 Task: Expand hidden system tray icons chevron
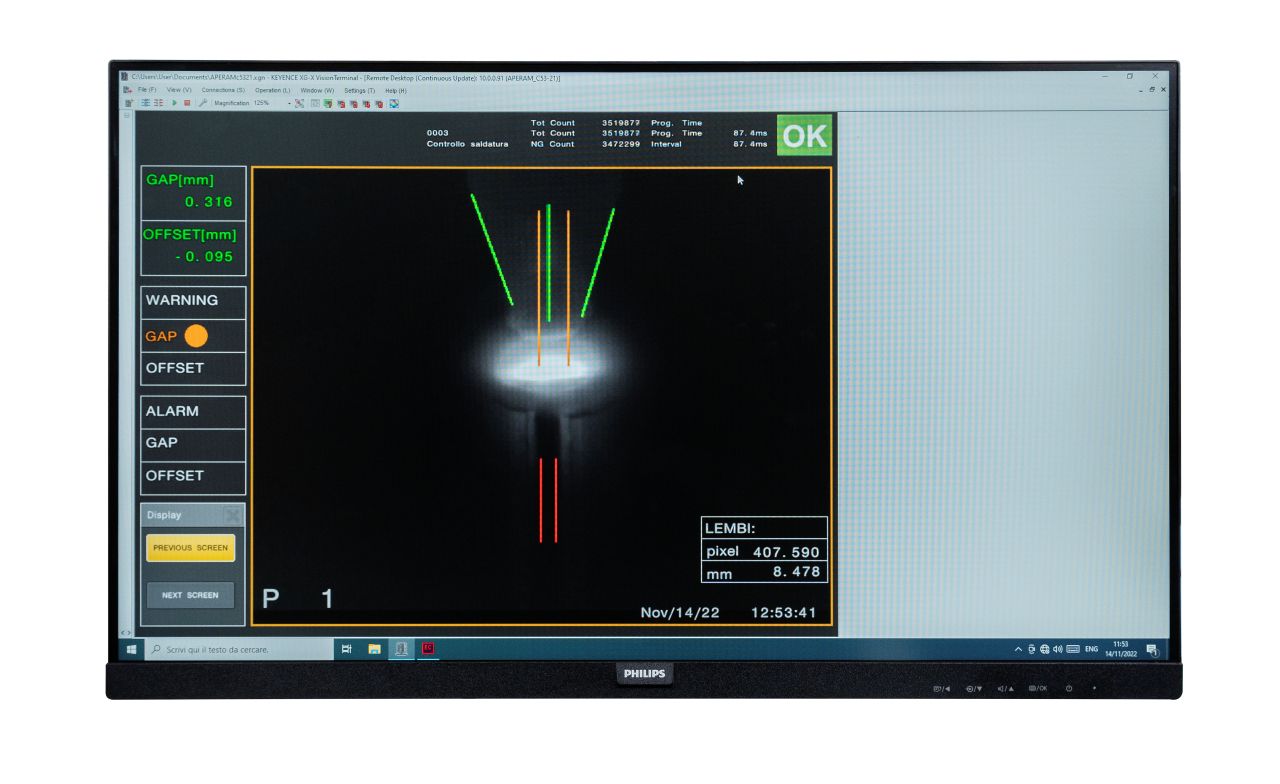1019,649
